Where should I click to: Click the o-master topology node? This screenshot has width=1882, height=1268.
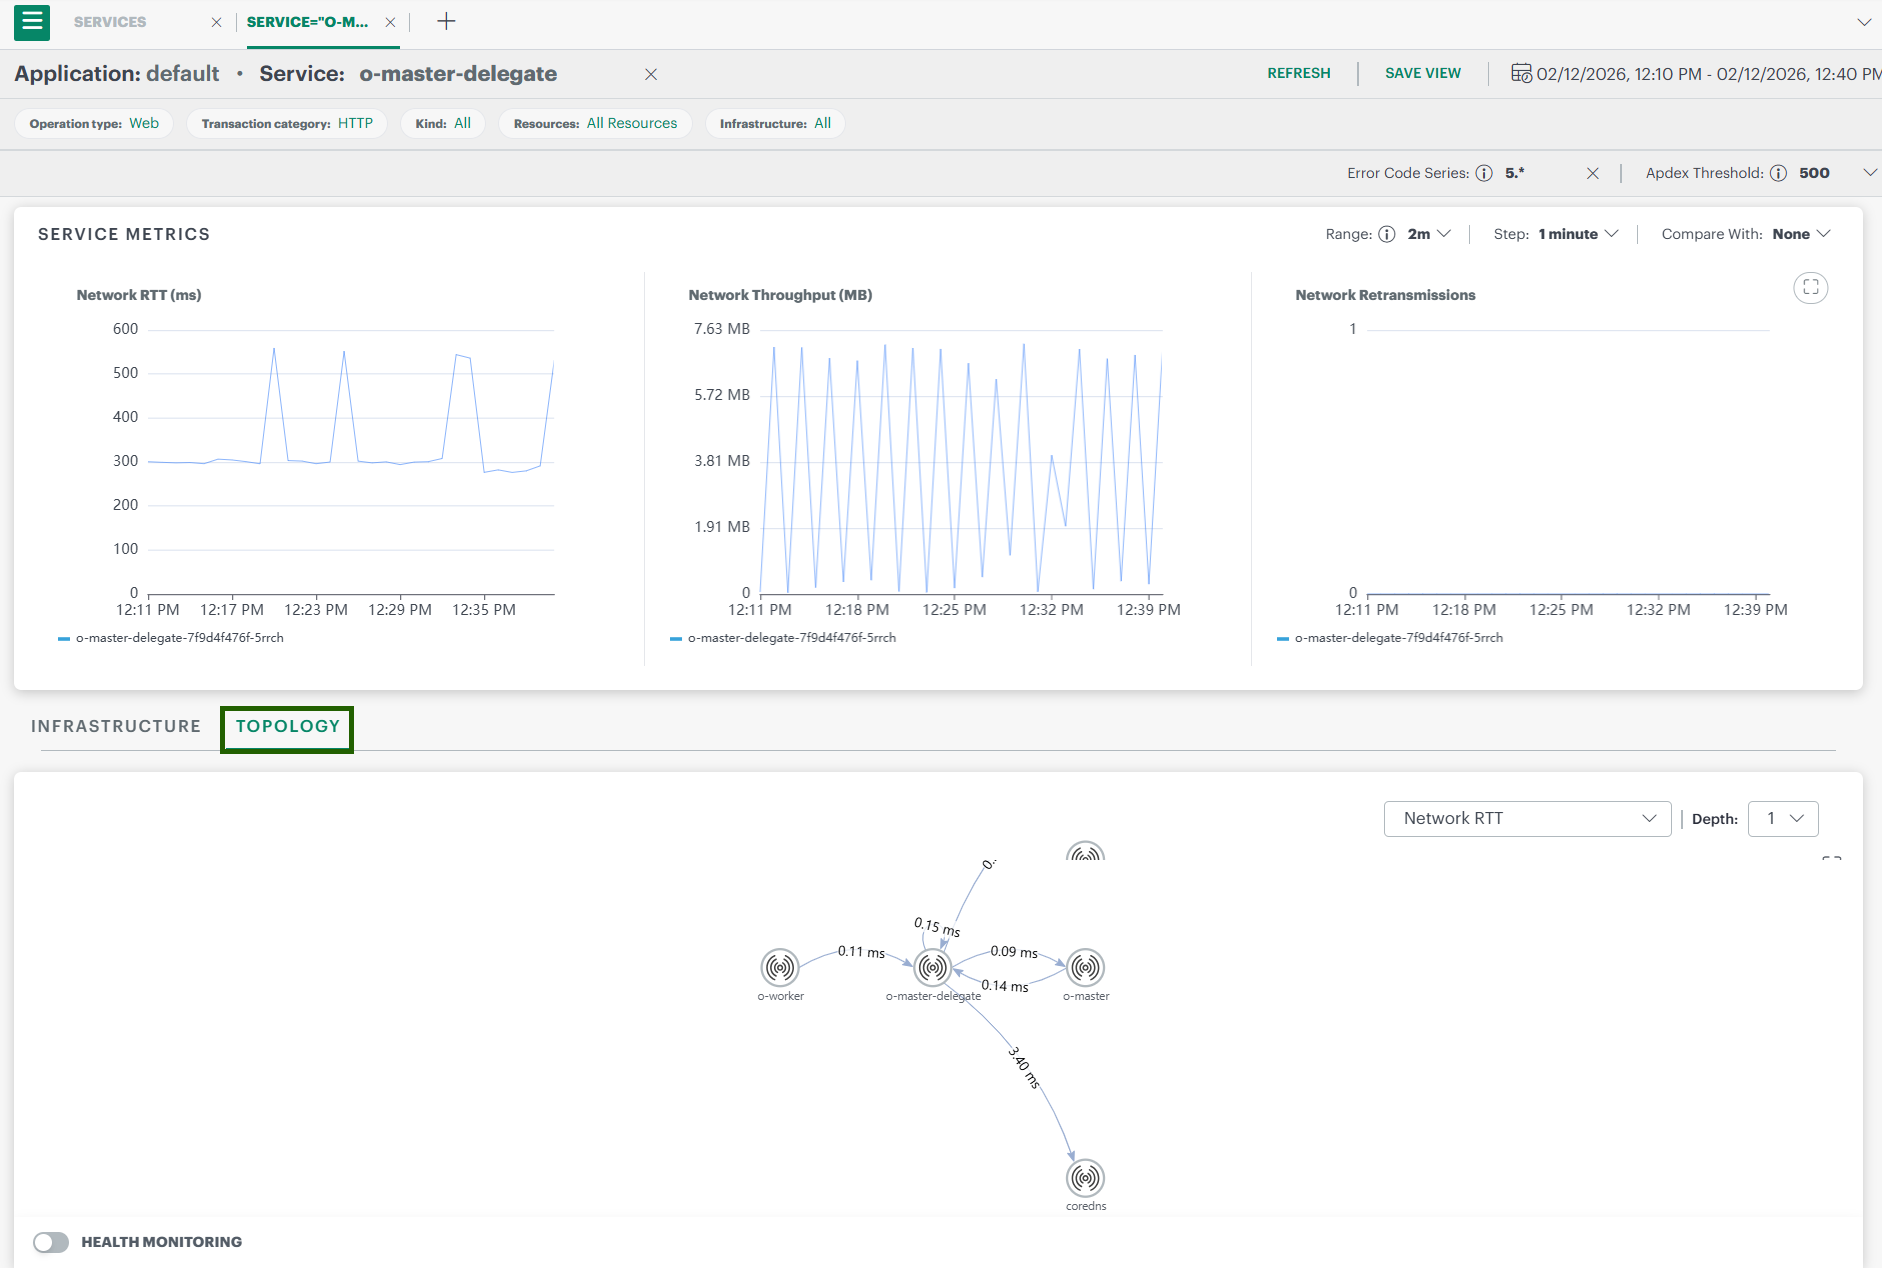[x=1085, y=967]
